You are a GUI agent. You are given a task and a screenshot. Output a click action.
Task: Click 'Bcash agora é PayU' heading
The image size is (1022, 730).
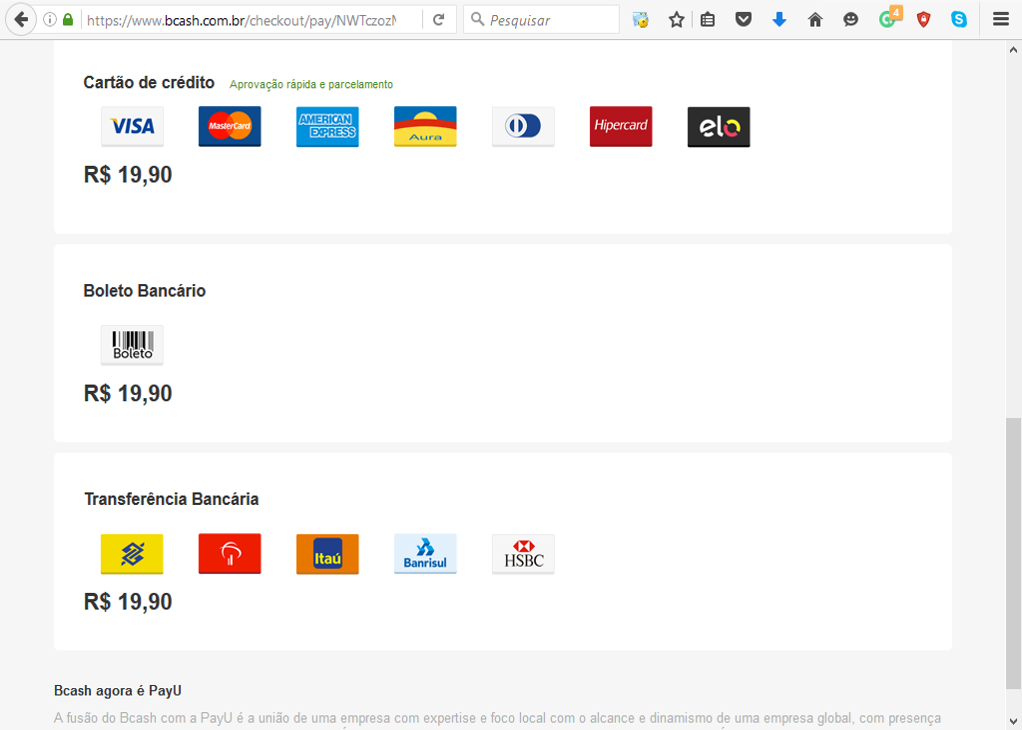(x=118, y=691)
